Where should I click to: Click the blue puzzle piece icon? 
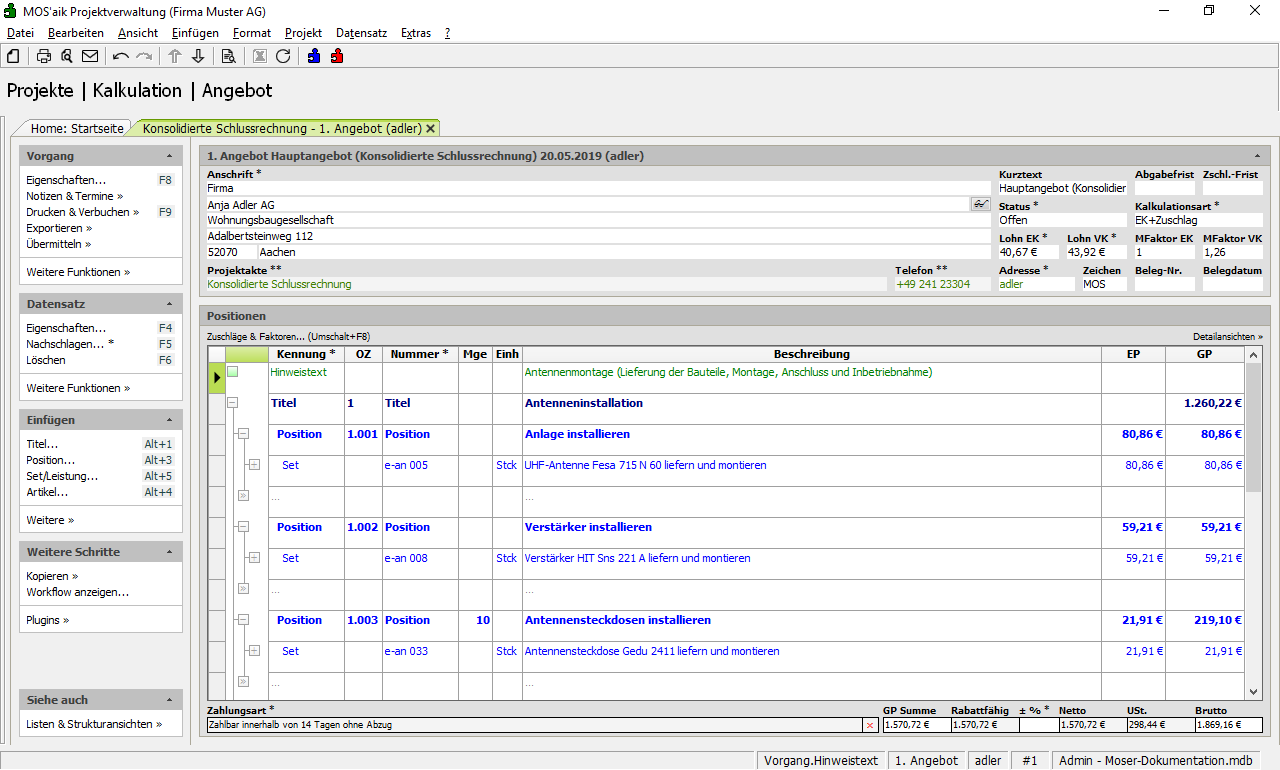pyautogui.click(x=314, y=56)
